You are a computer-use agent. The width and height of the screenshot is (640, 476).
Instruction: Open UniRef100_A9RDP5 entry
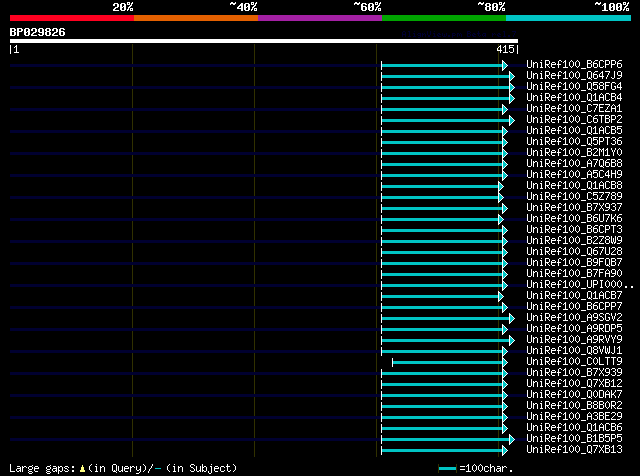click(574, 329)
